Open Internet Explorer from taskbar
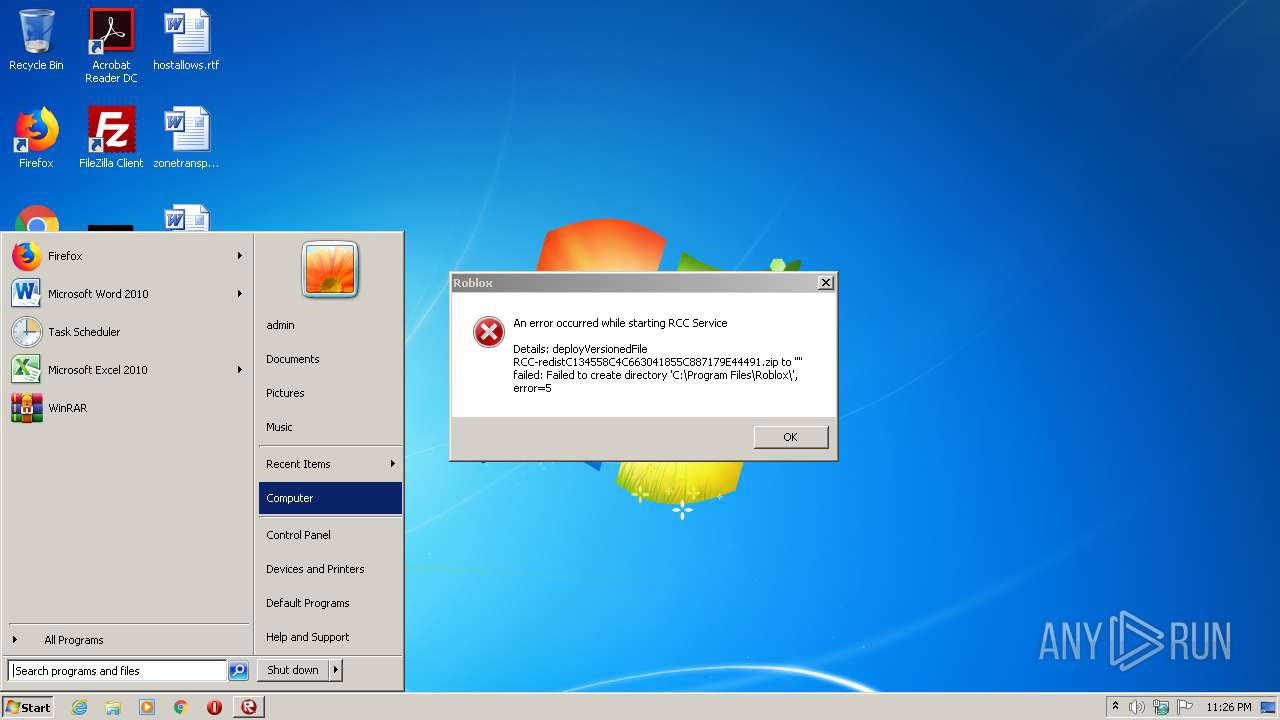 click(79, 707)
